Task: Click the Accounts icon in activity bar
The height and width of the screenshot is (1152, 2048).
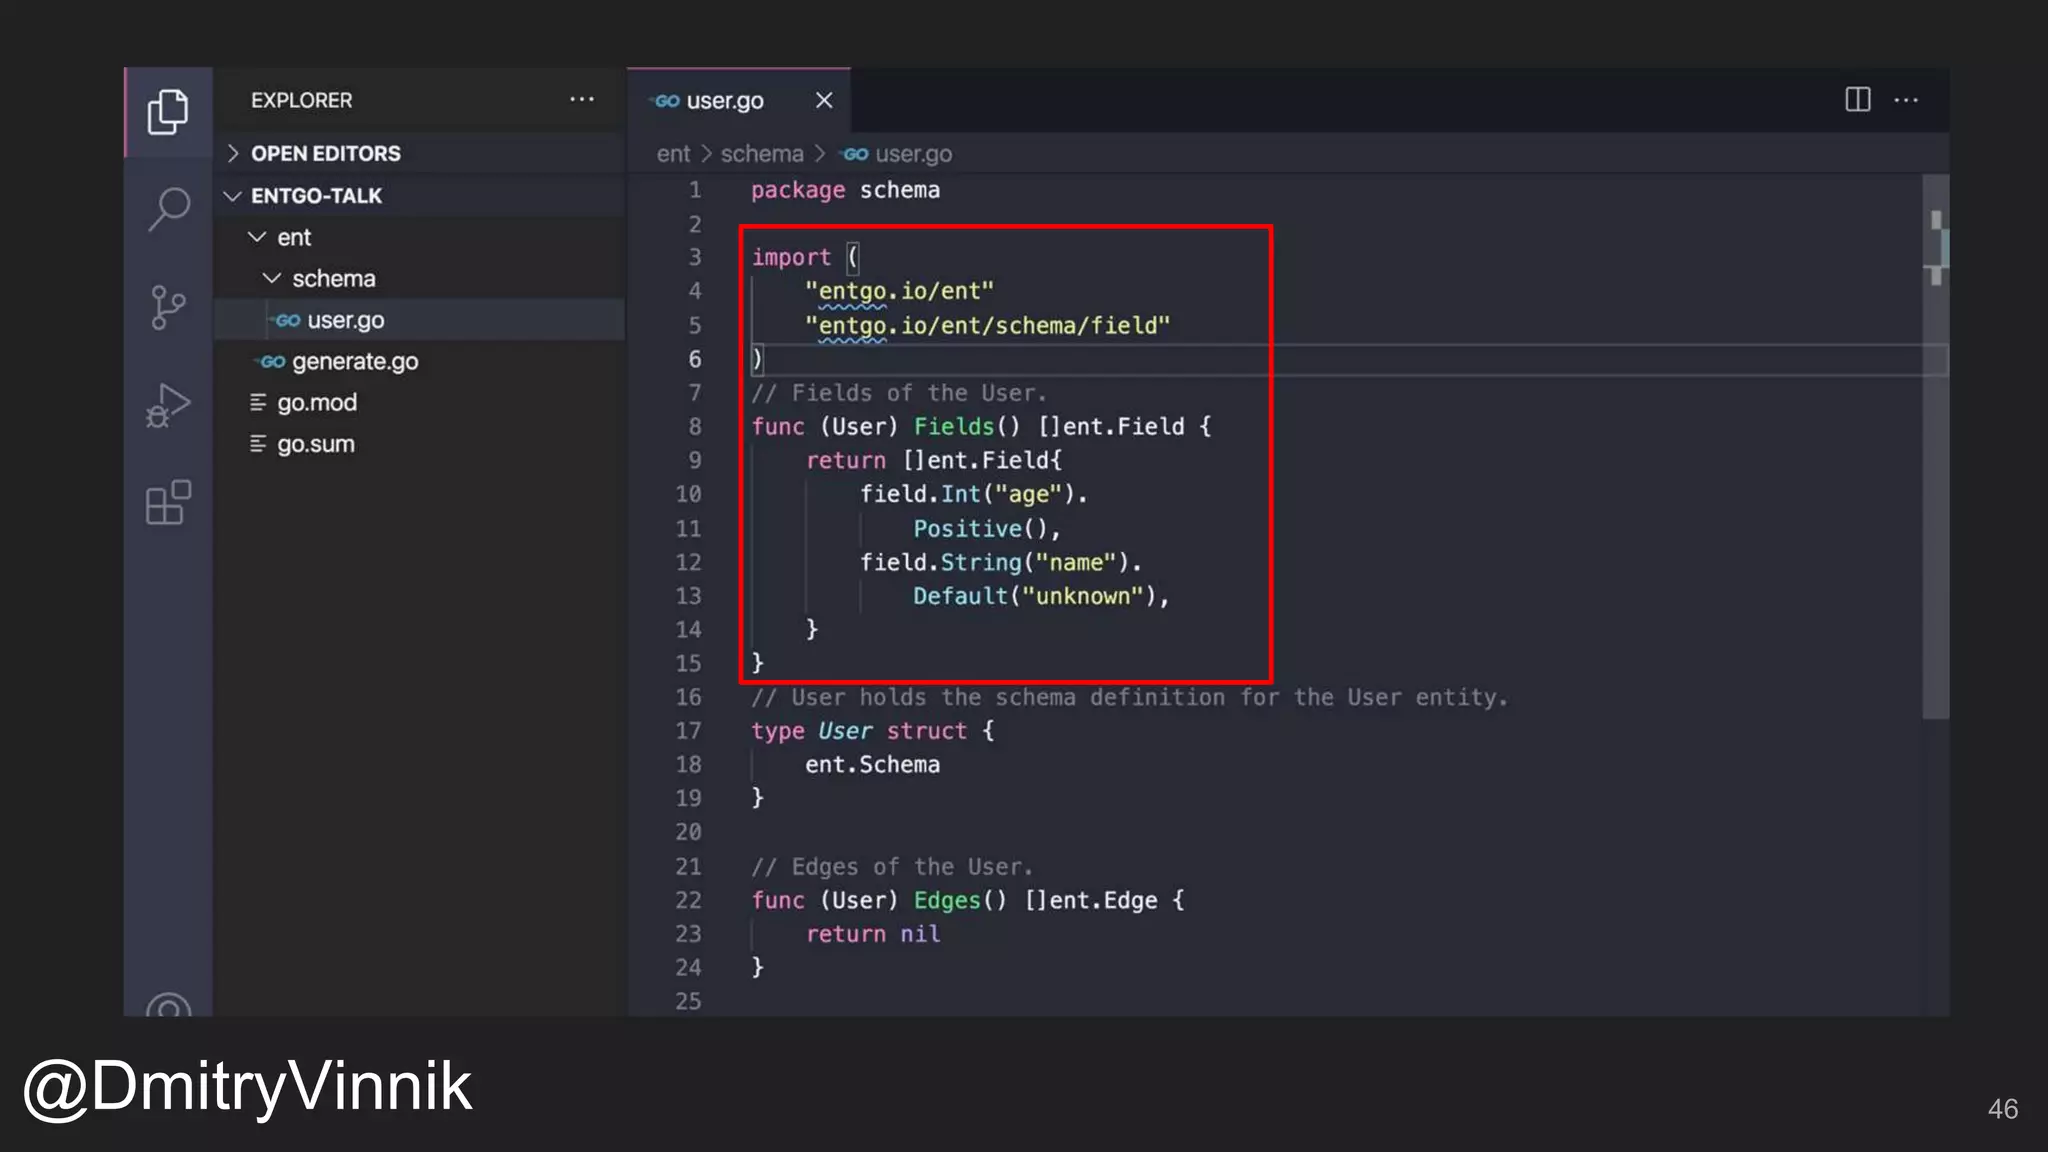Action: point(168,1005)
